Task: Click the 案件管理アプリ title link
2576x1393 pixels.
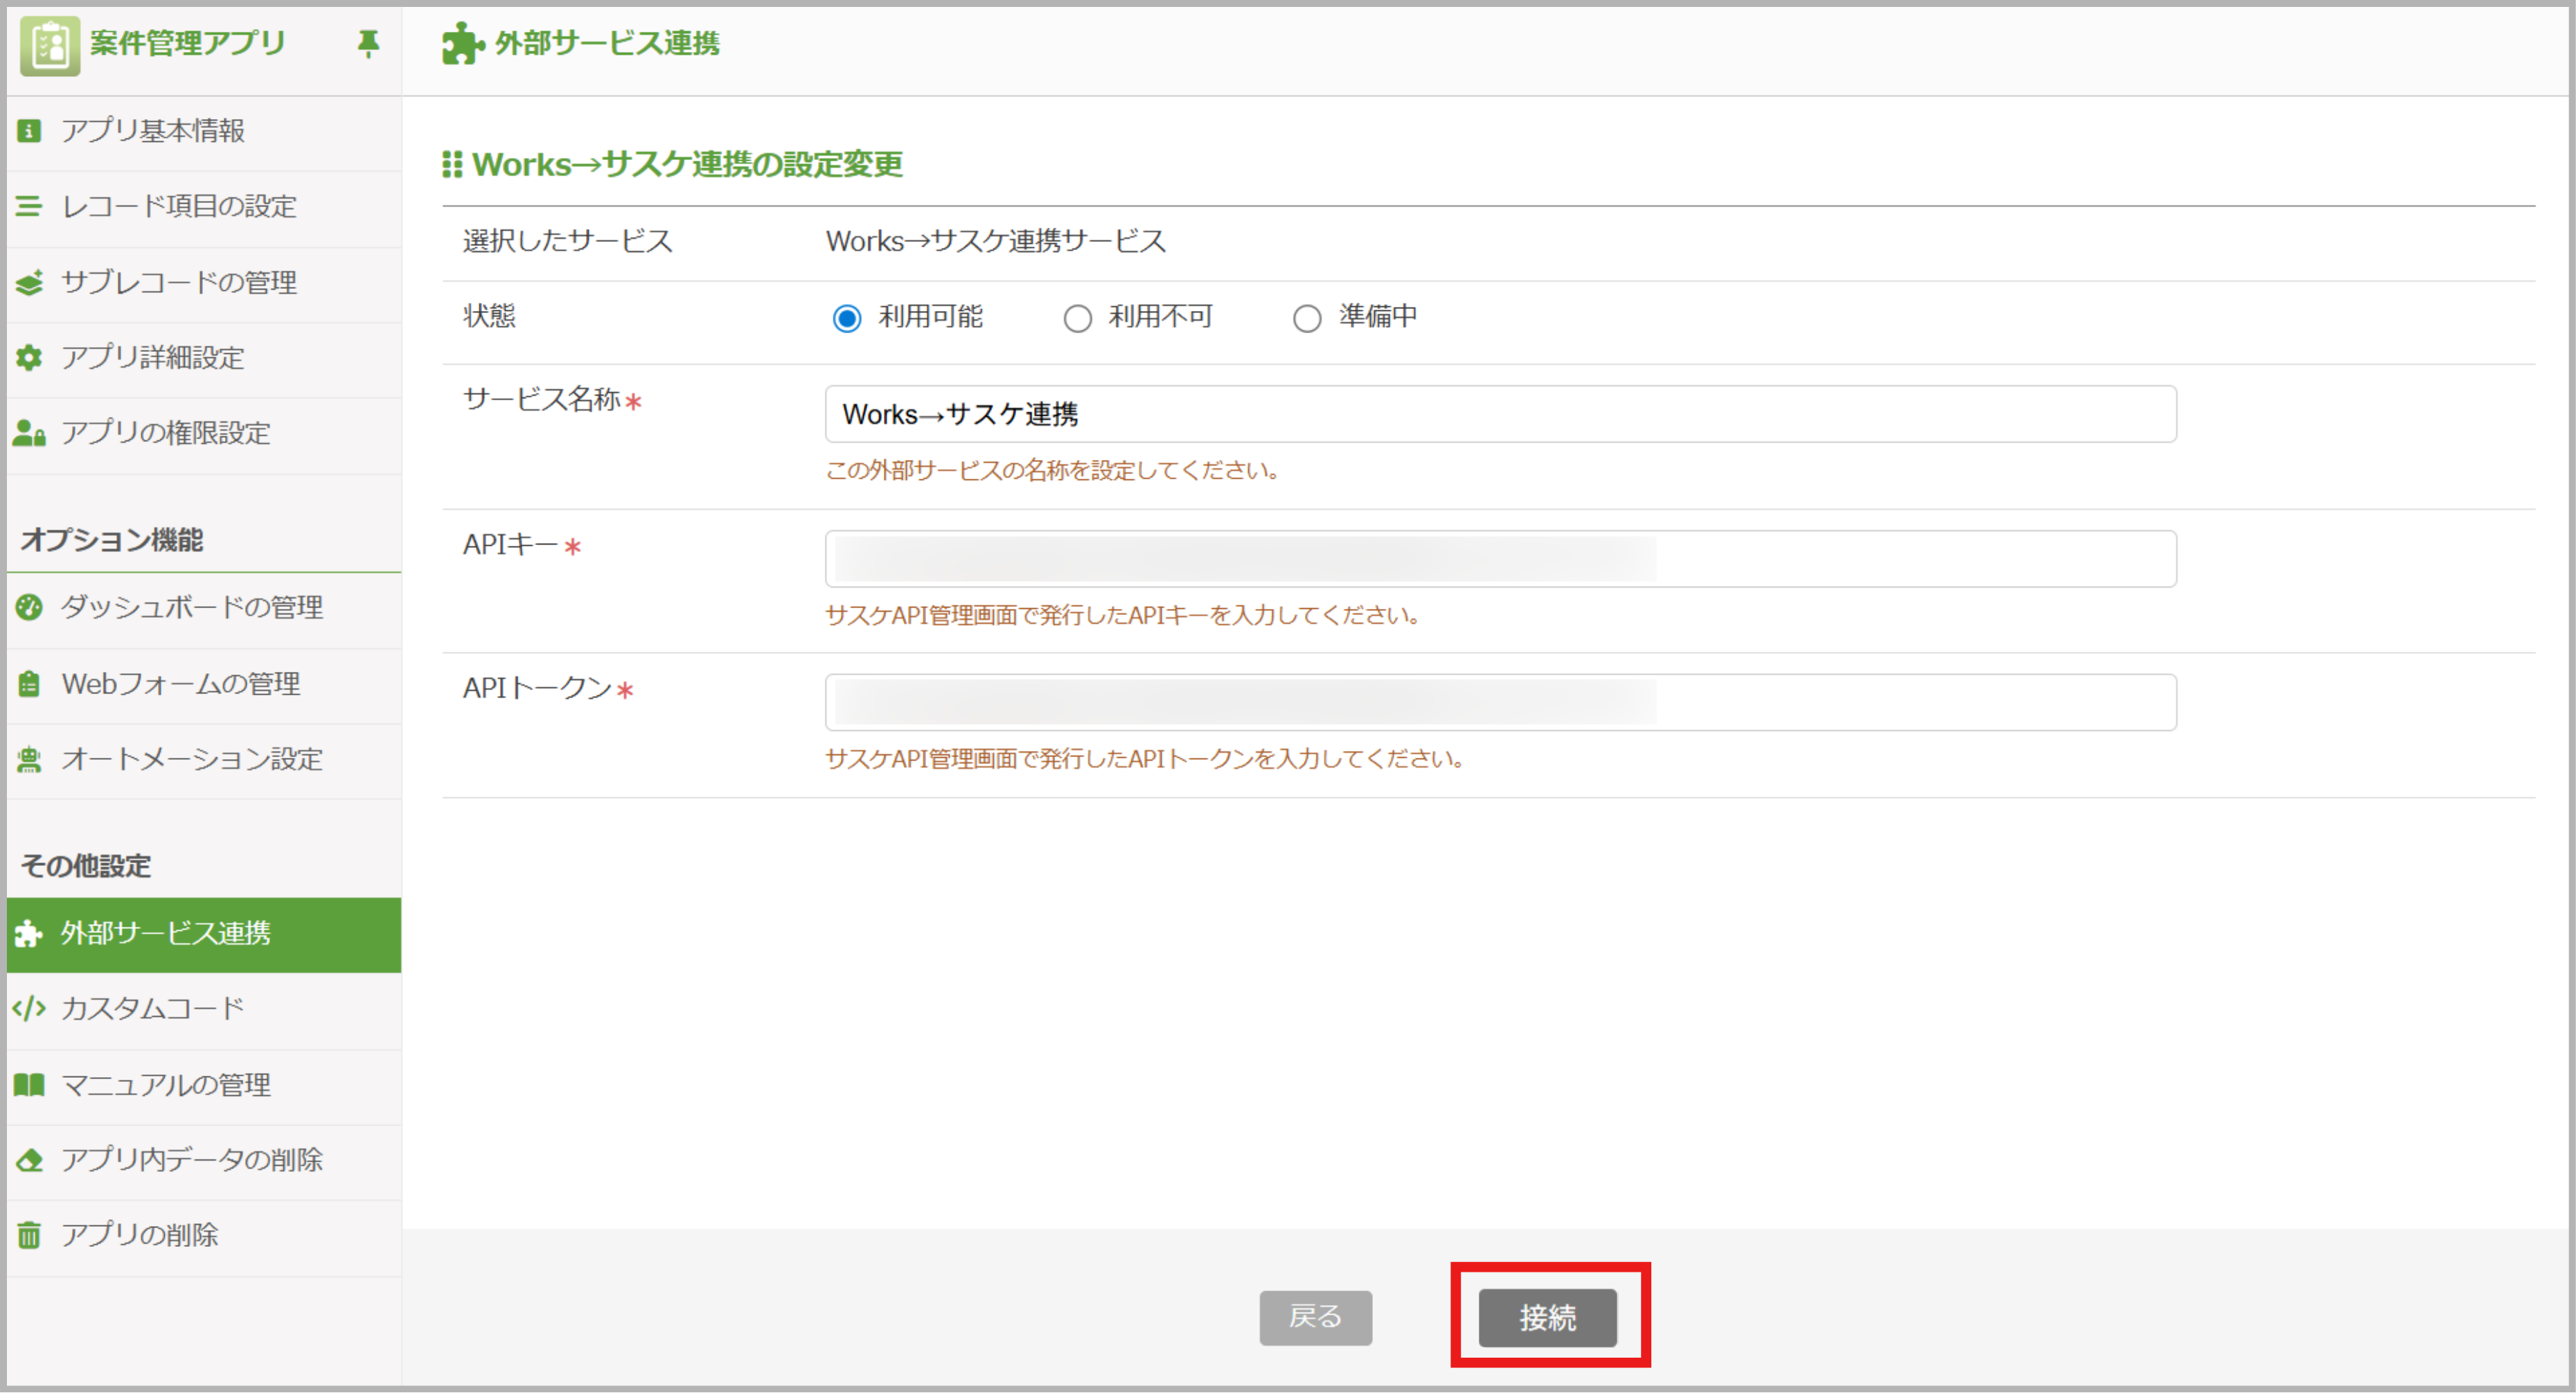Action: (x=188, y=43)
